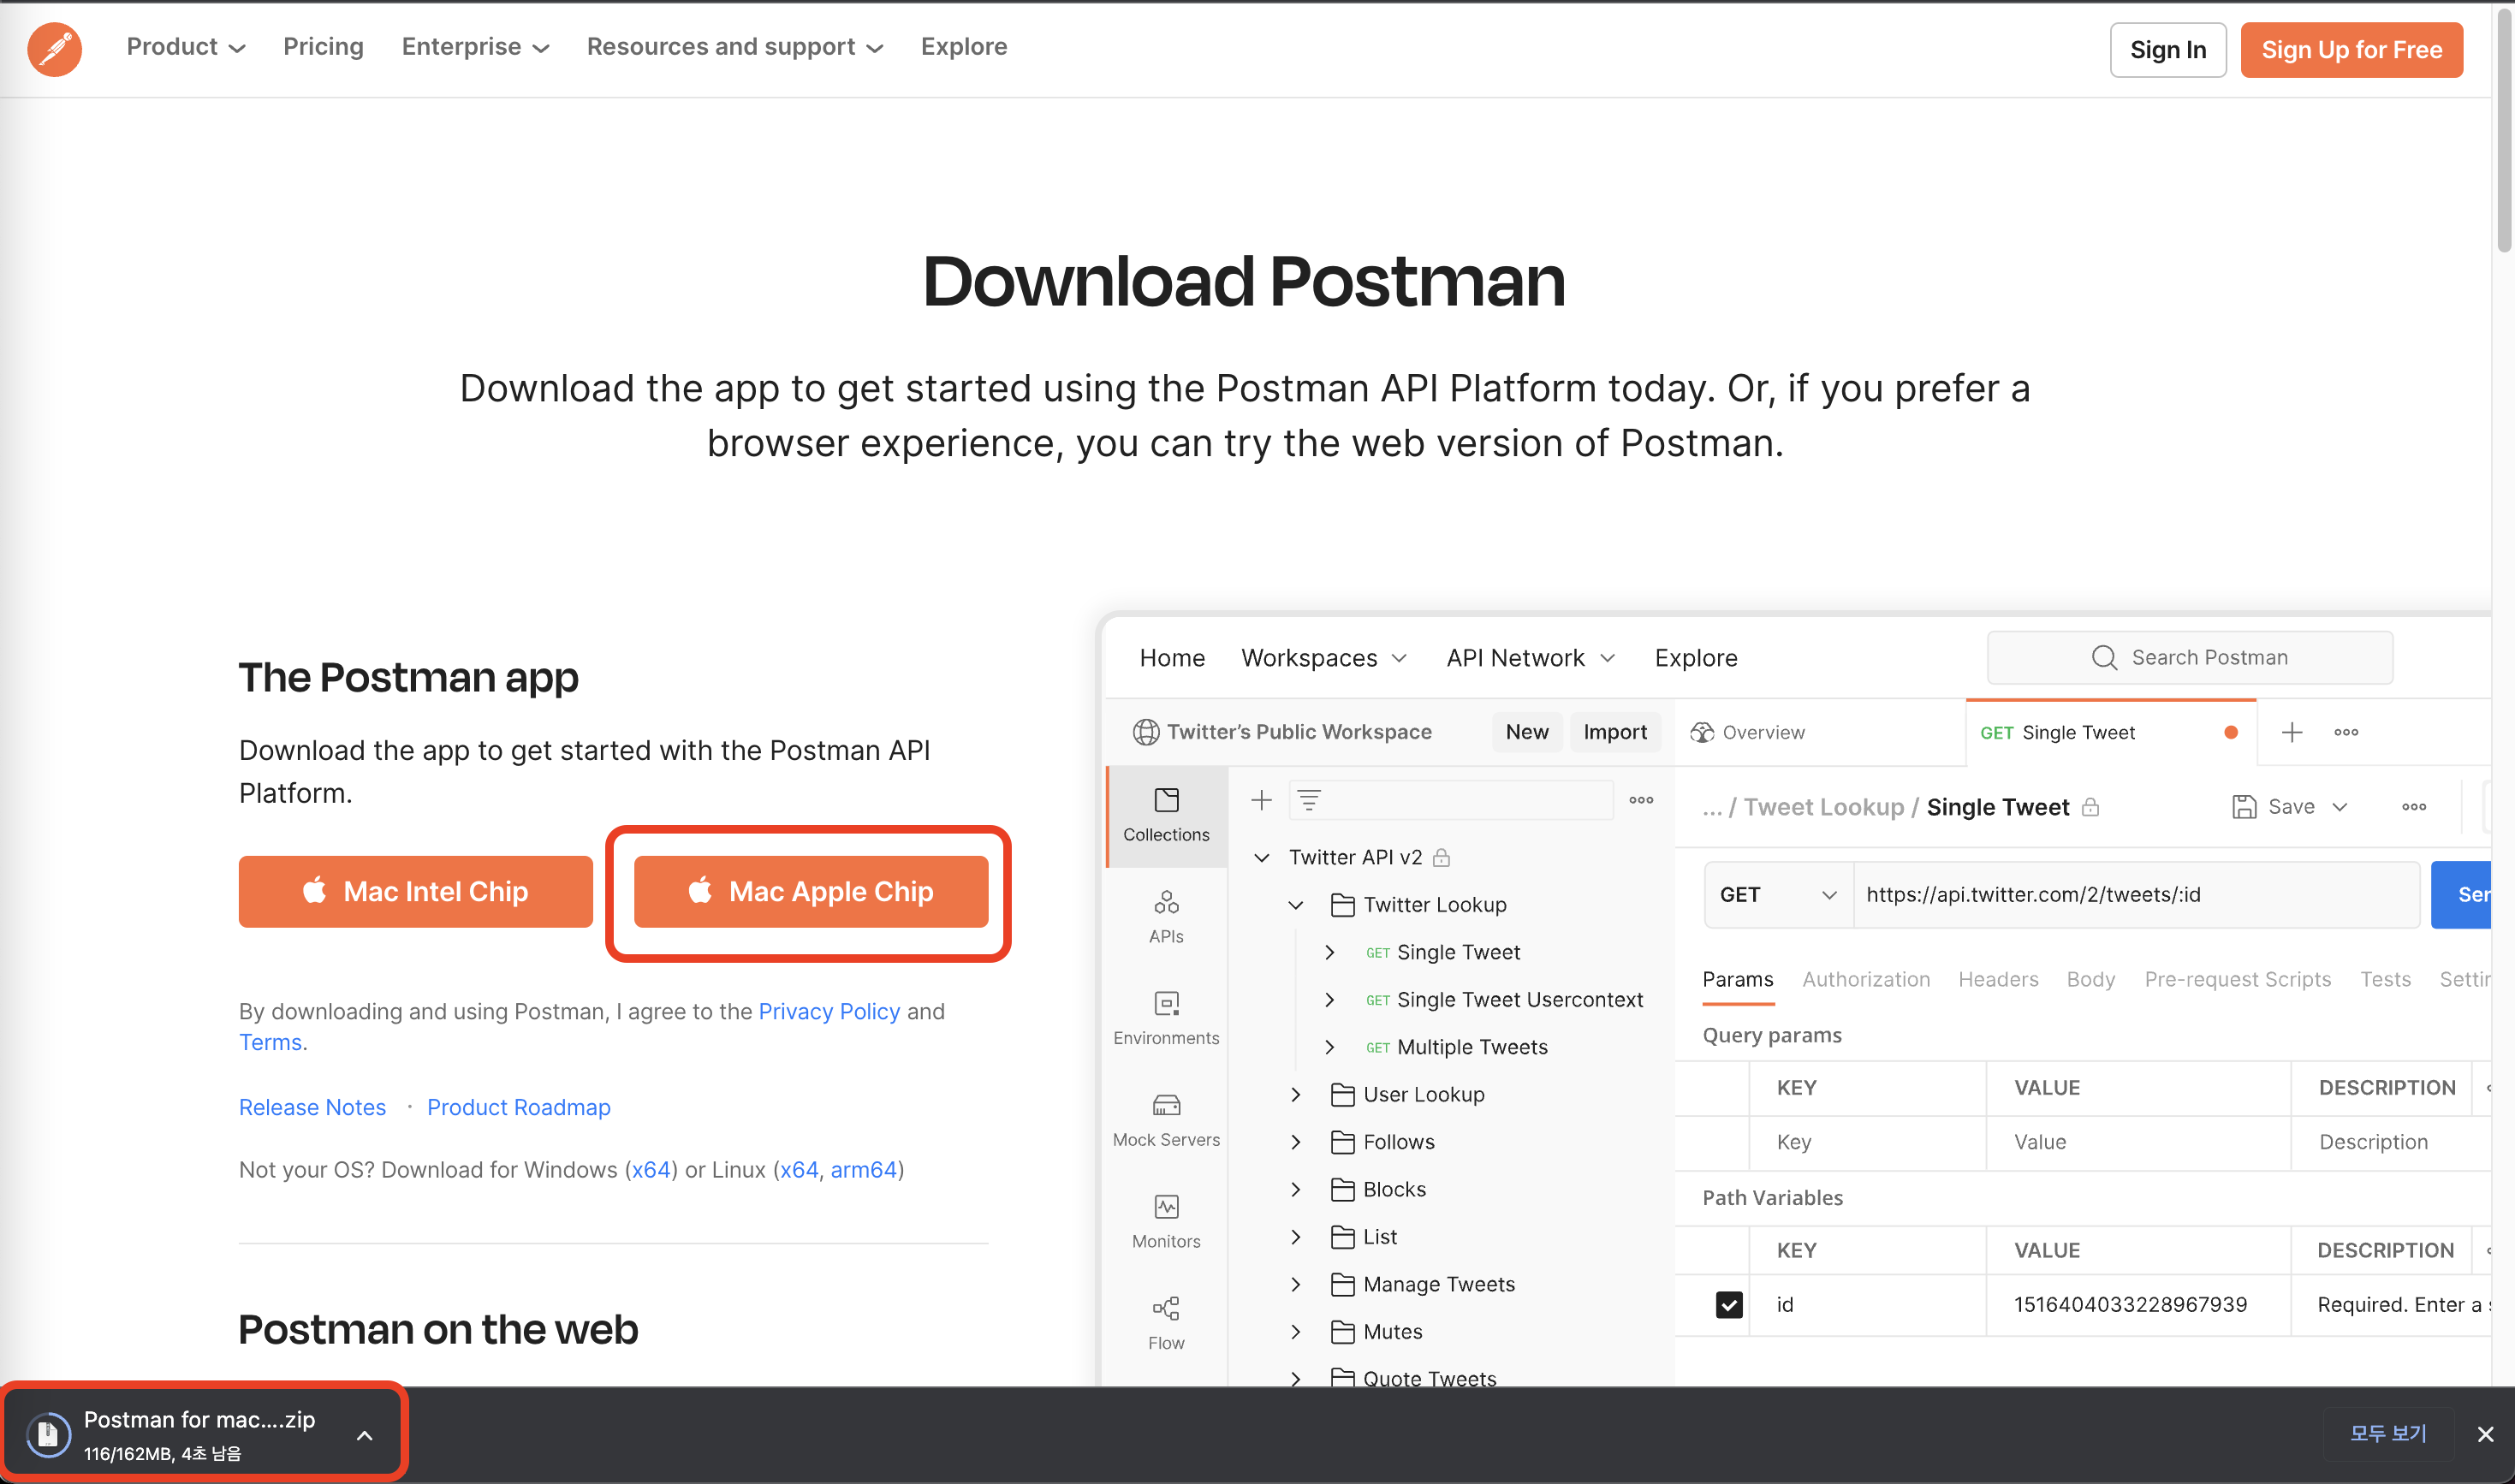This screenshot has height=1484, width=2515.
Task: Open download item options chevron
Action: pyautogui.click(x=365, y=1435)
